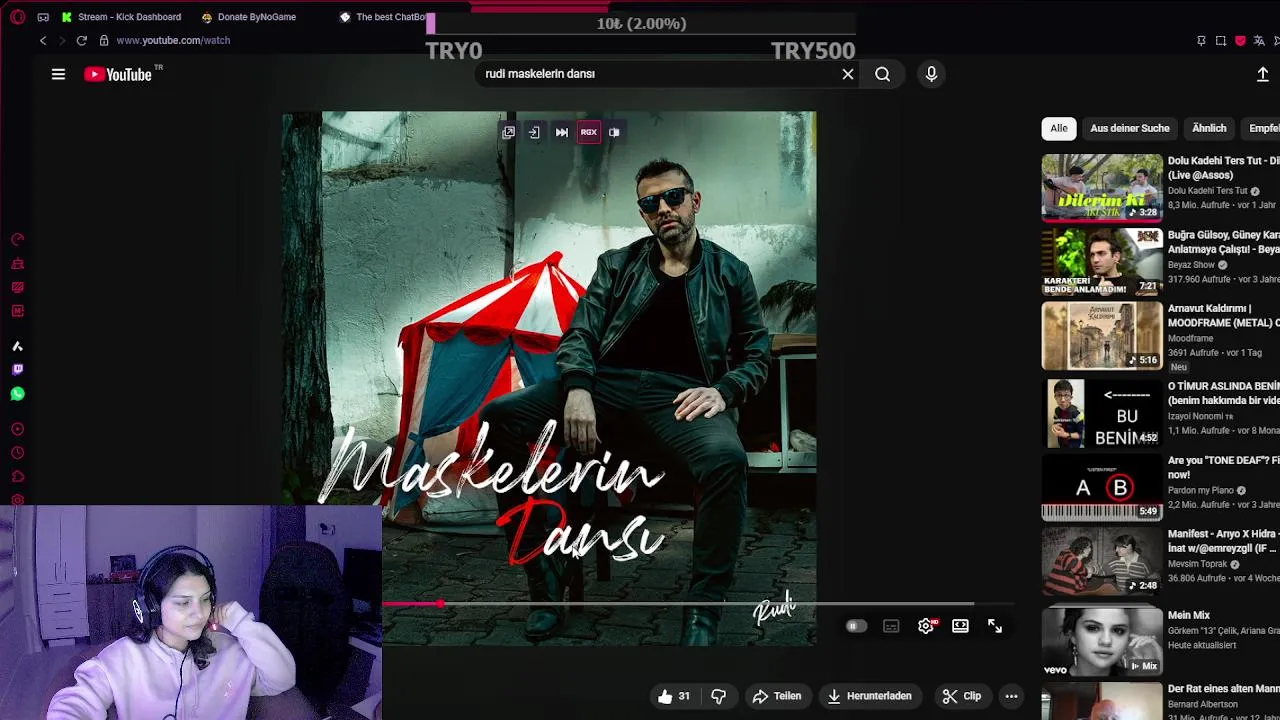
Task: Open Dolu Kadehi Ters Tut thumbnail
Action: click(1102, 187)
